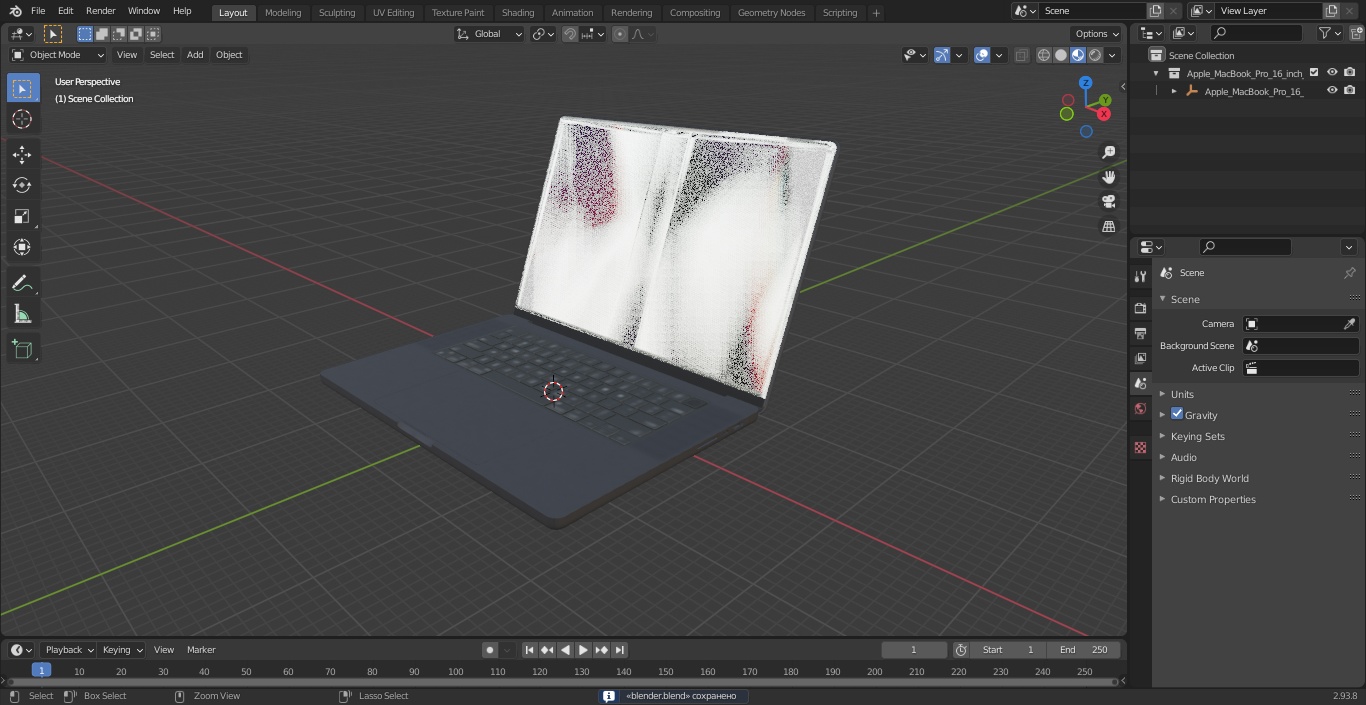Click the Z axis on navigation gizmo
The width and height of the screenshot is (1366, 705).
pos(1086,84)
